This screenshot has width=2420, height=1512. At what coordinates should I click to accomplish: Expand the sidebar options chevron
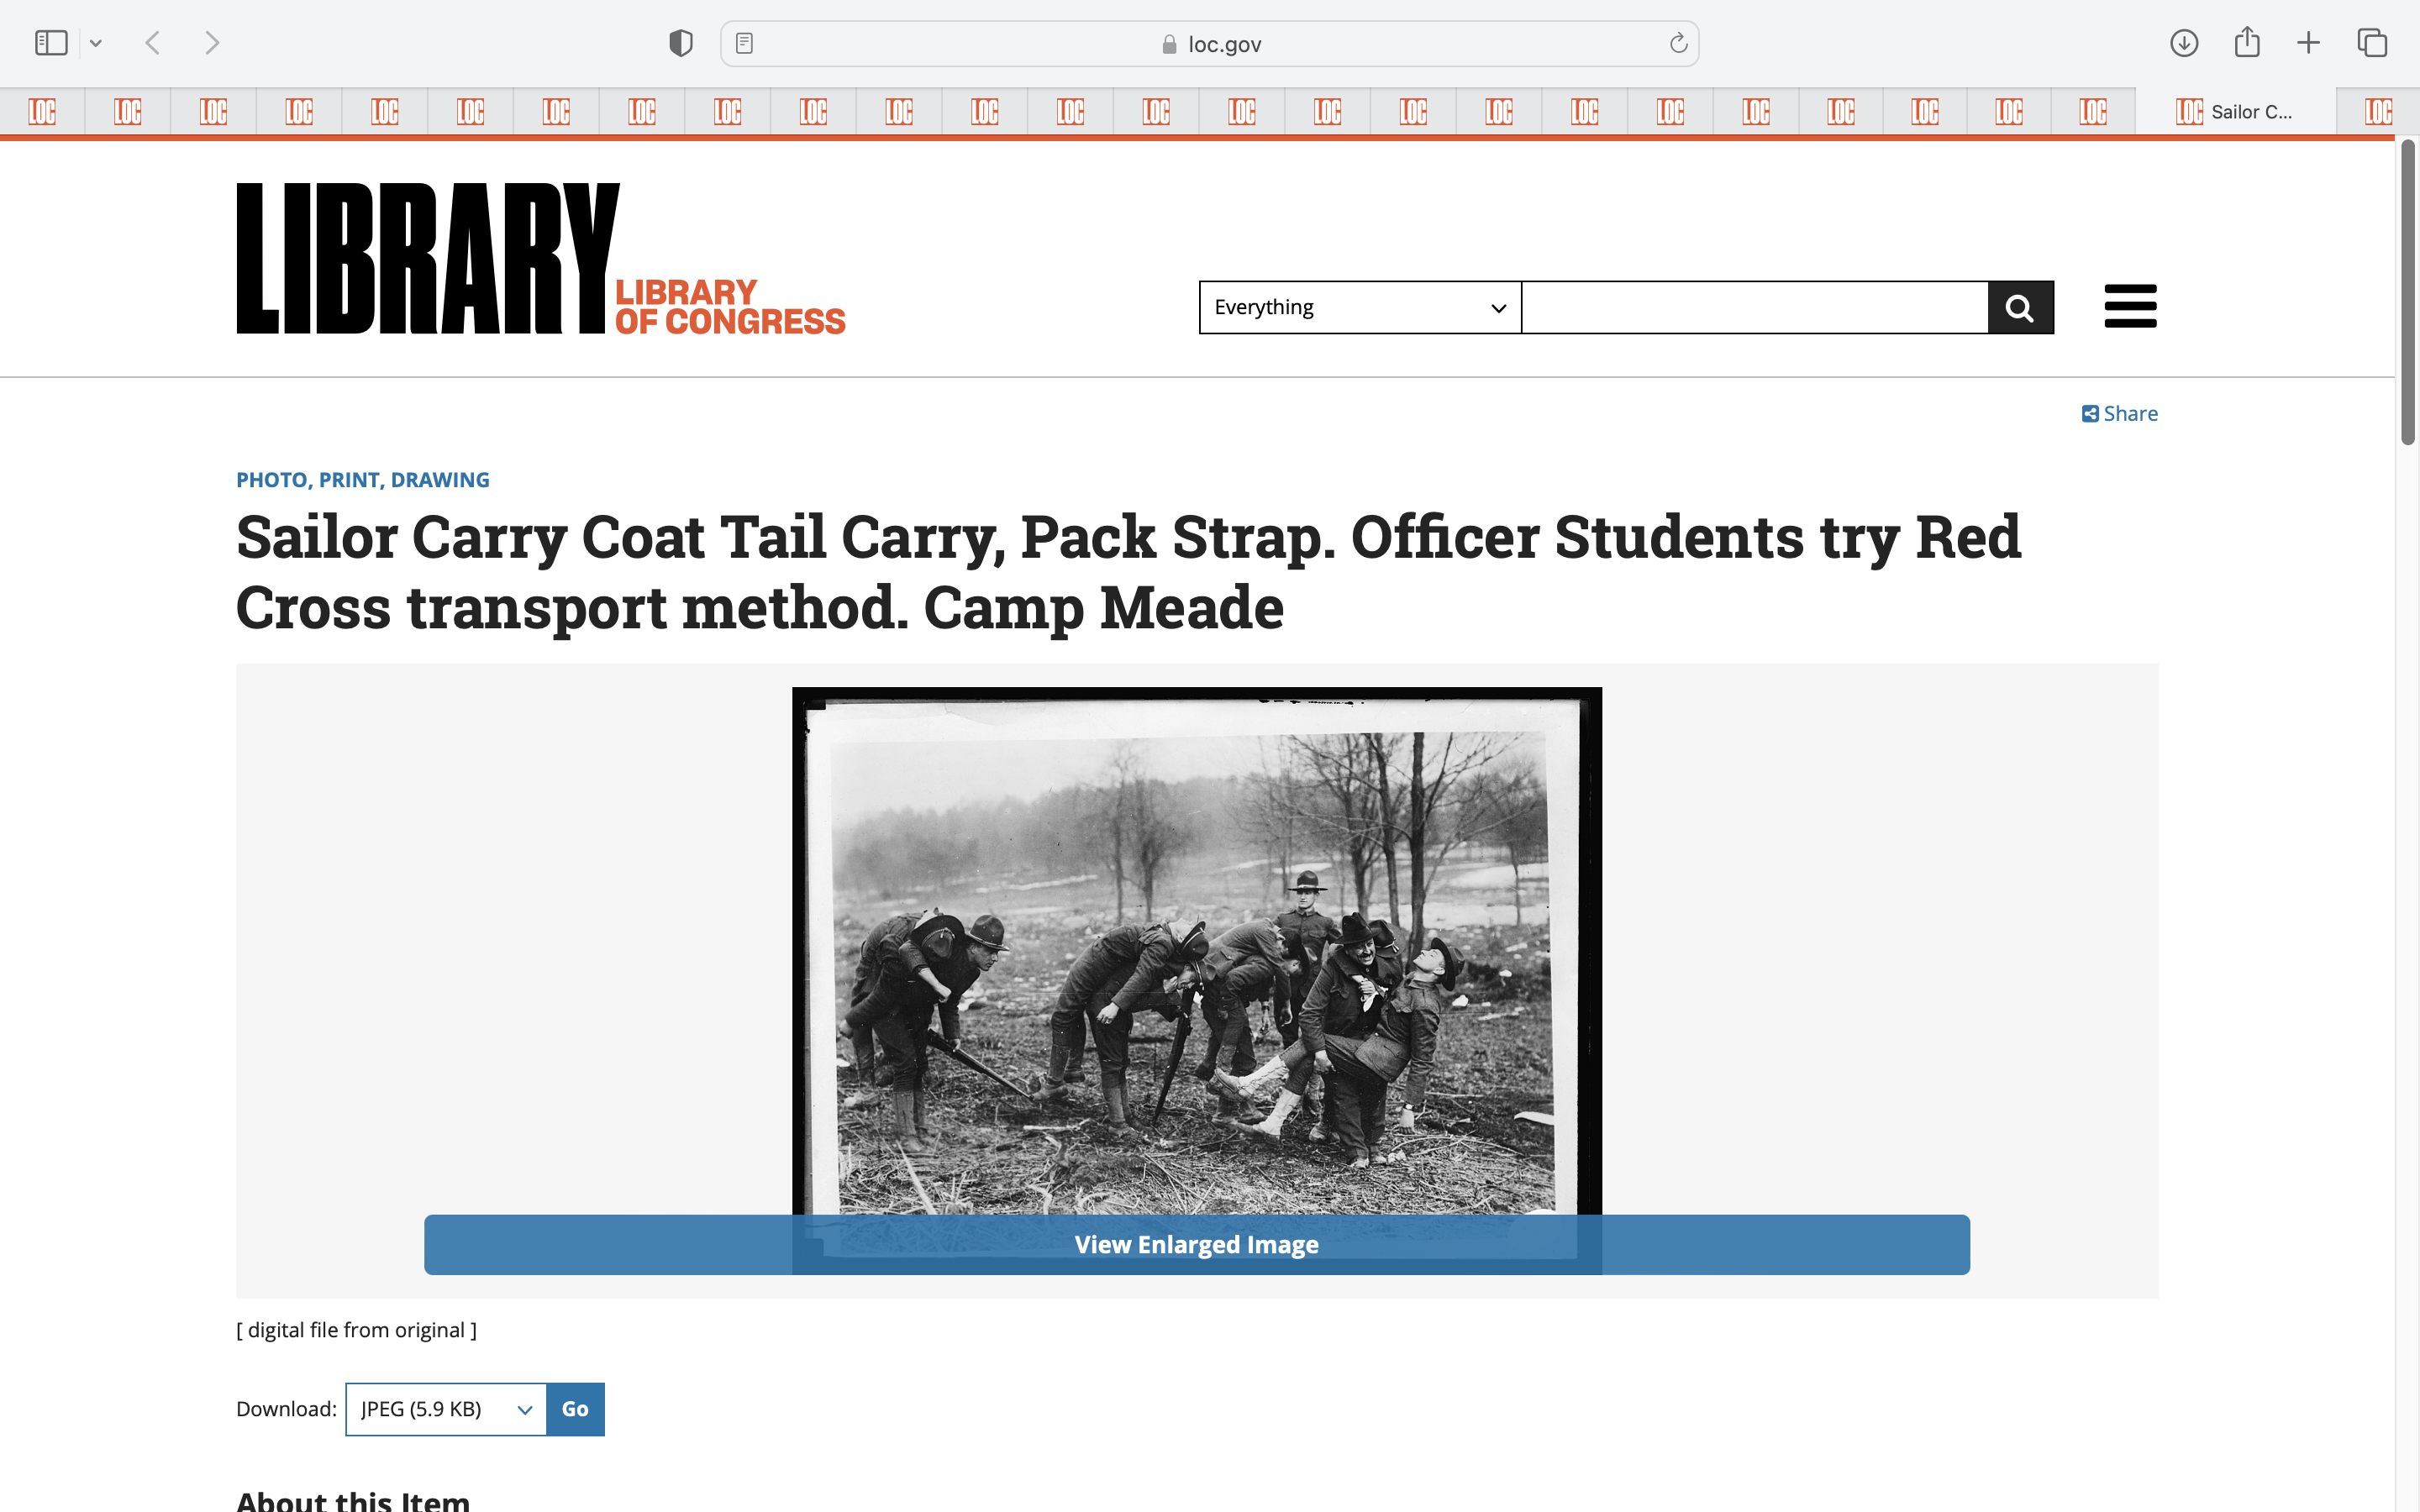[x=96, y=43]
